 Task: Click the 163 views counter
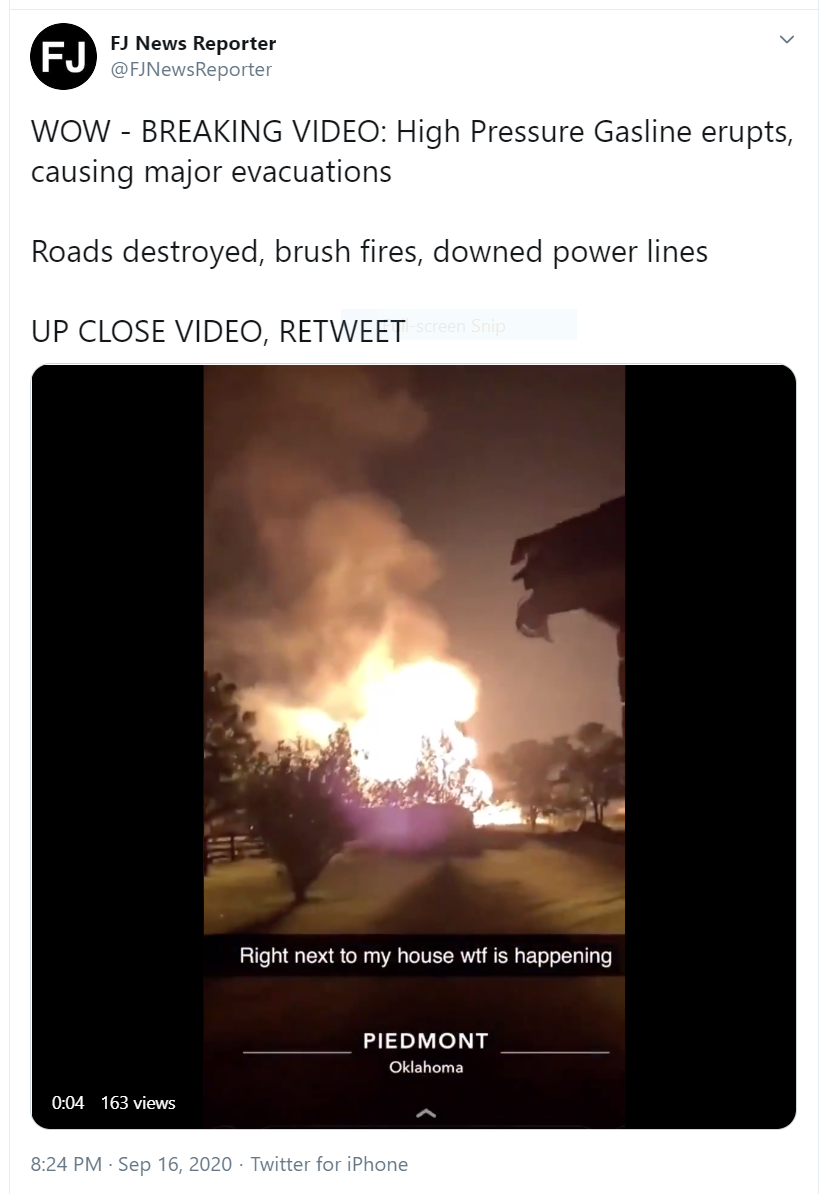click(138, 1103)
